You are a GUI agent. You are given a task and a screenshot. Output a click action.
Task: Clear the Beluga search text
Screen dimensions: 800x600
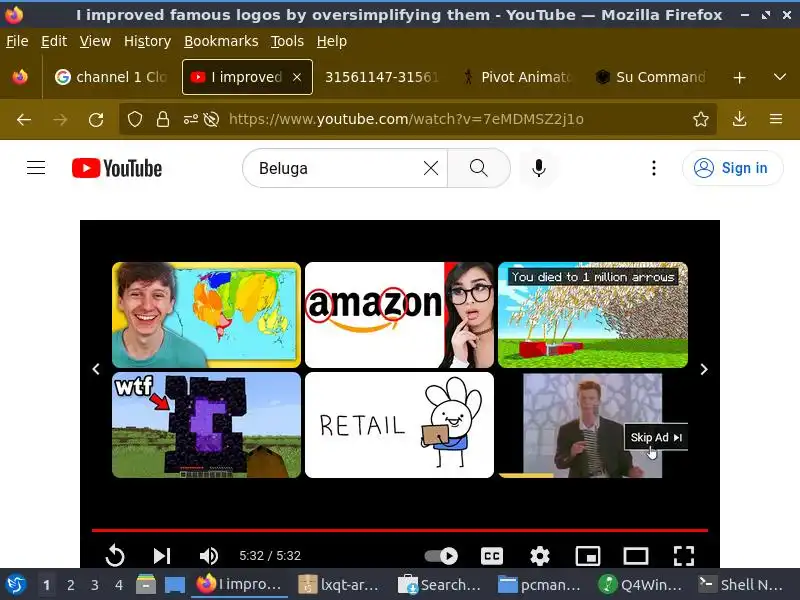tap(431, 168)
